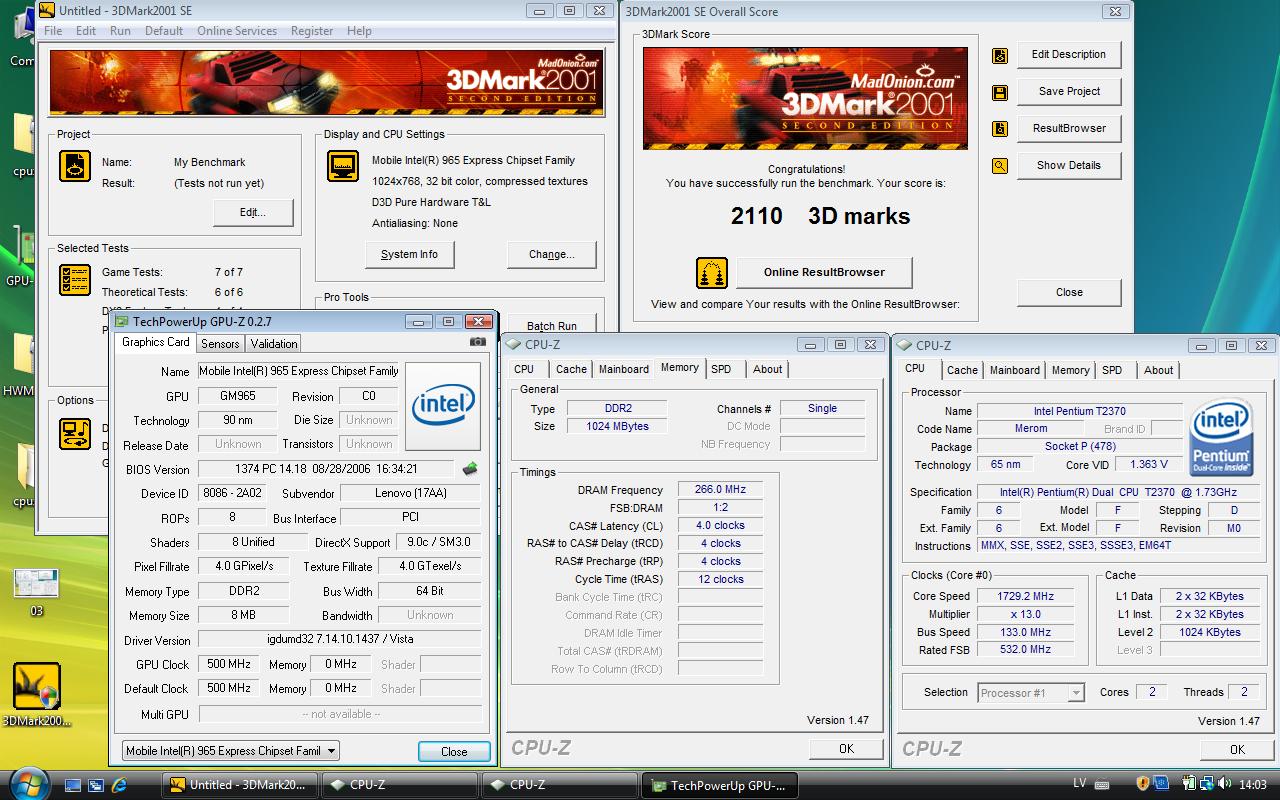Click the Edit... button in Project section
The image size is (1280, 800).
tap(253, 213)
